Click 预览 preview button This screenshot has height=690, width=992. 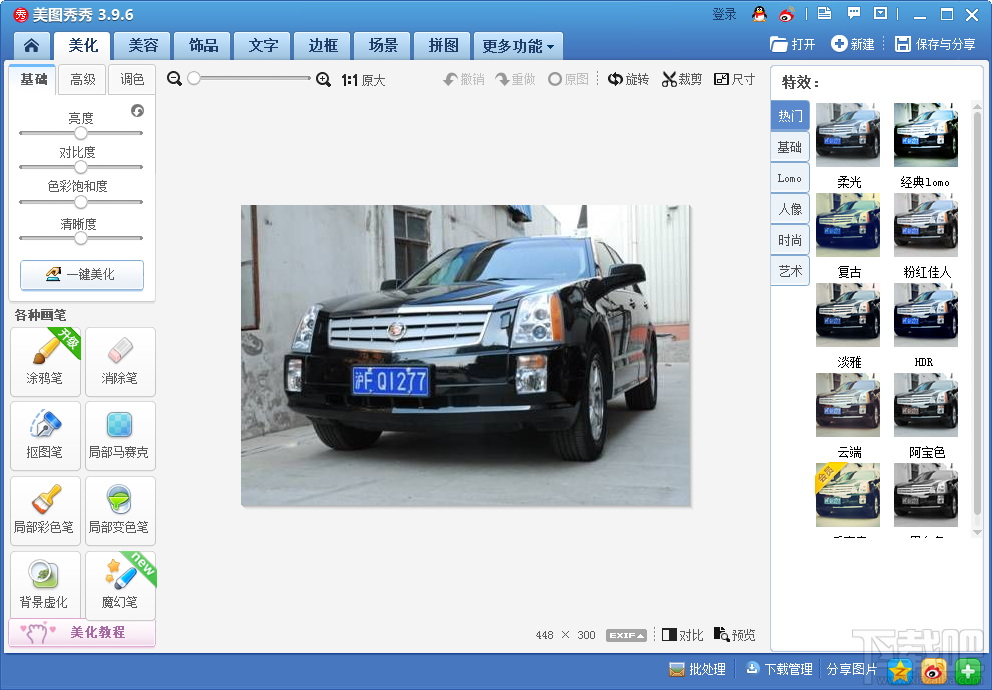click(x=735, y=634)
